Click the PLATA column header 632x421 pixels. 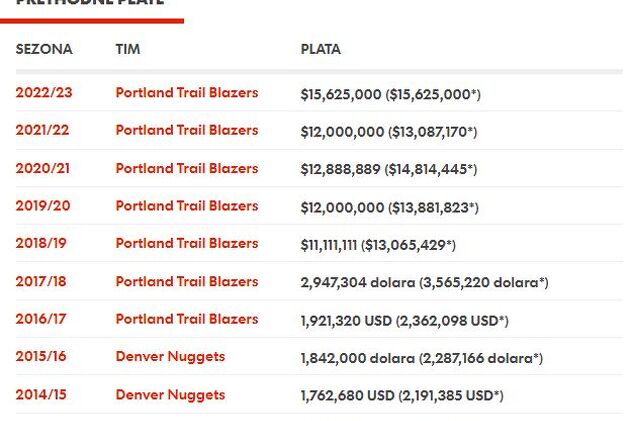(x=320, y=49)
